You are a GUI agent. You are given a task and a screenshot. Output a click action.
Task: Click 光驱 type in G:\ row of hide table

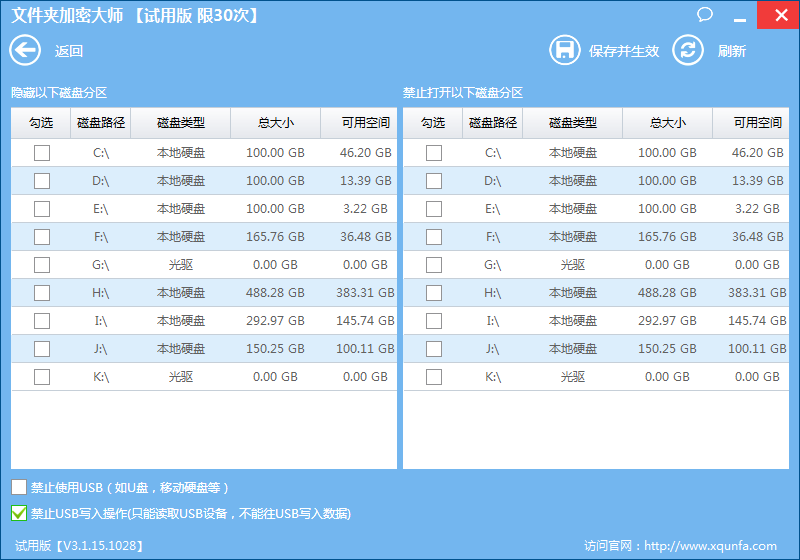pyautogui.click(x=181, y=265)
